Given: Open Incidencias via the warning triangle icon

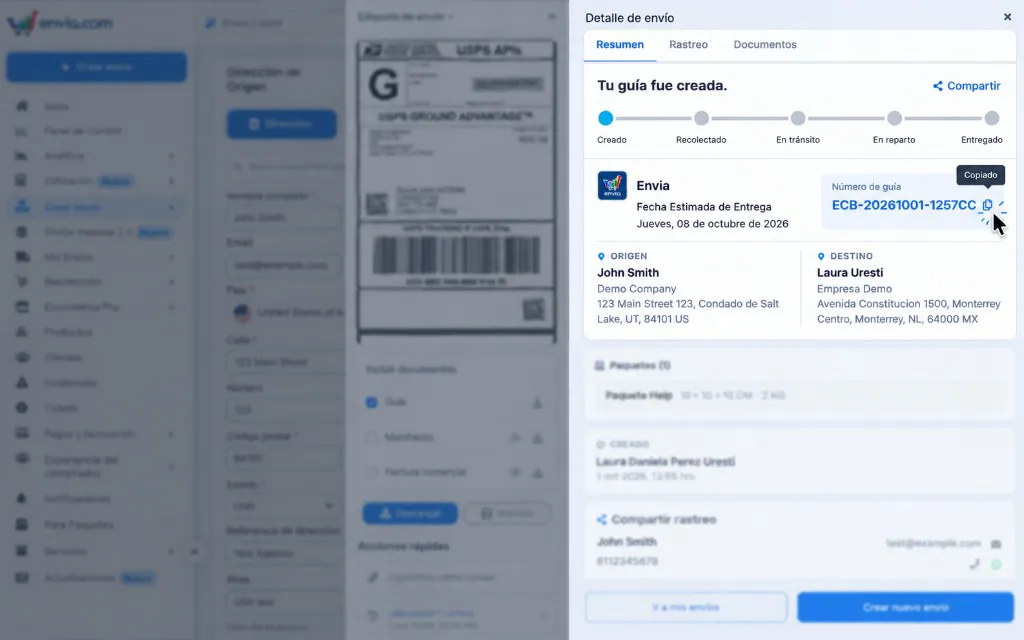Looking at the screenshot, I should 22,383.
